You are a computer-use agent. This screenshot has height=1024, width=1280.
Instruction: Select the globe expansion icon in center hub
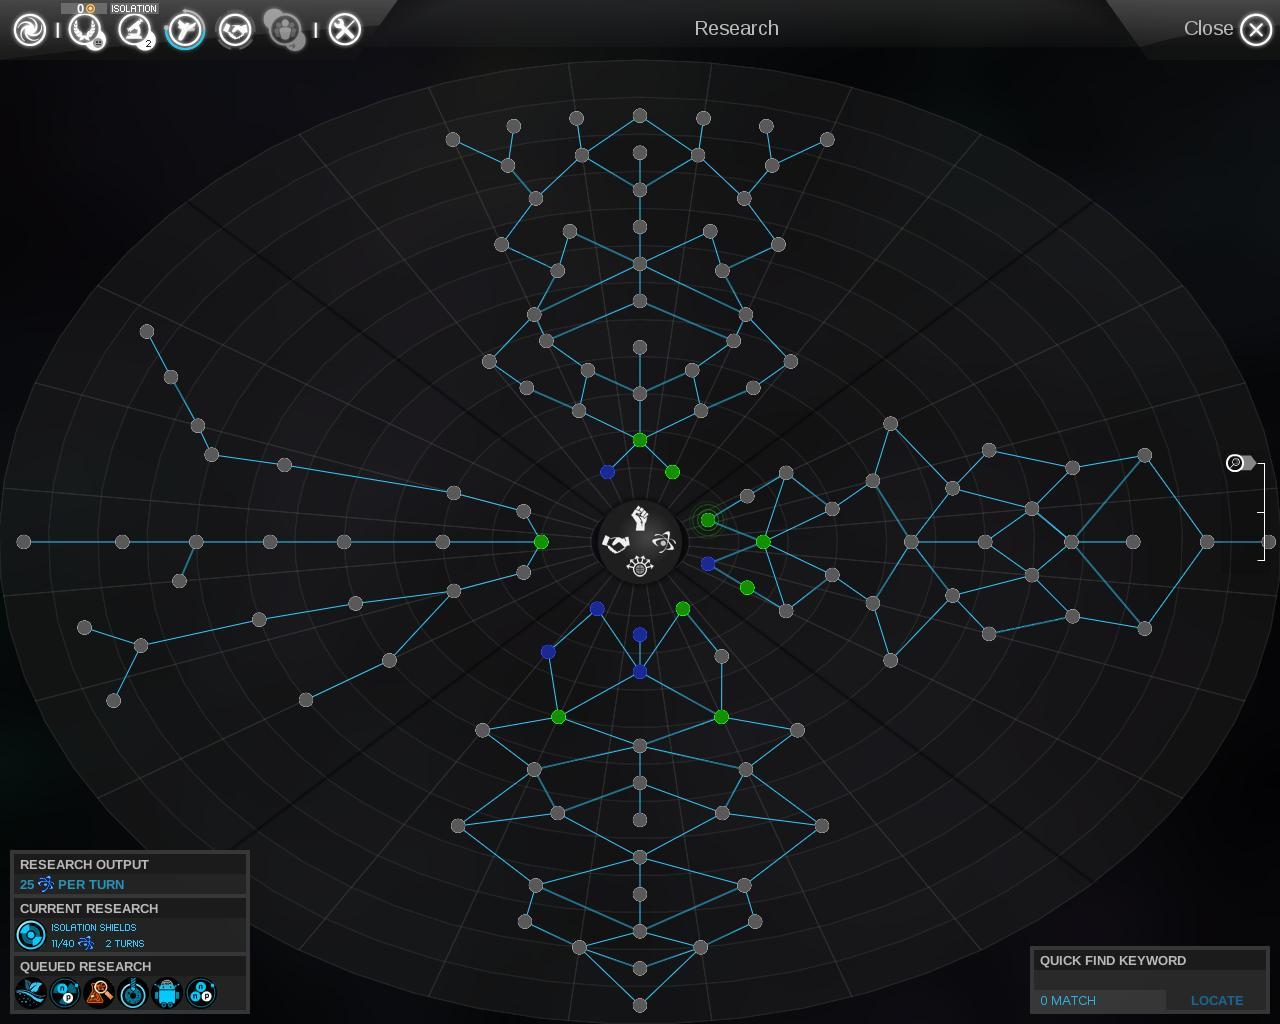(640, 567)
